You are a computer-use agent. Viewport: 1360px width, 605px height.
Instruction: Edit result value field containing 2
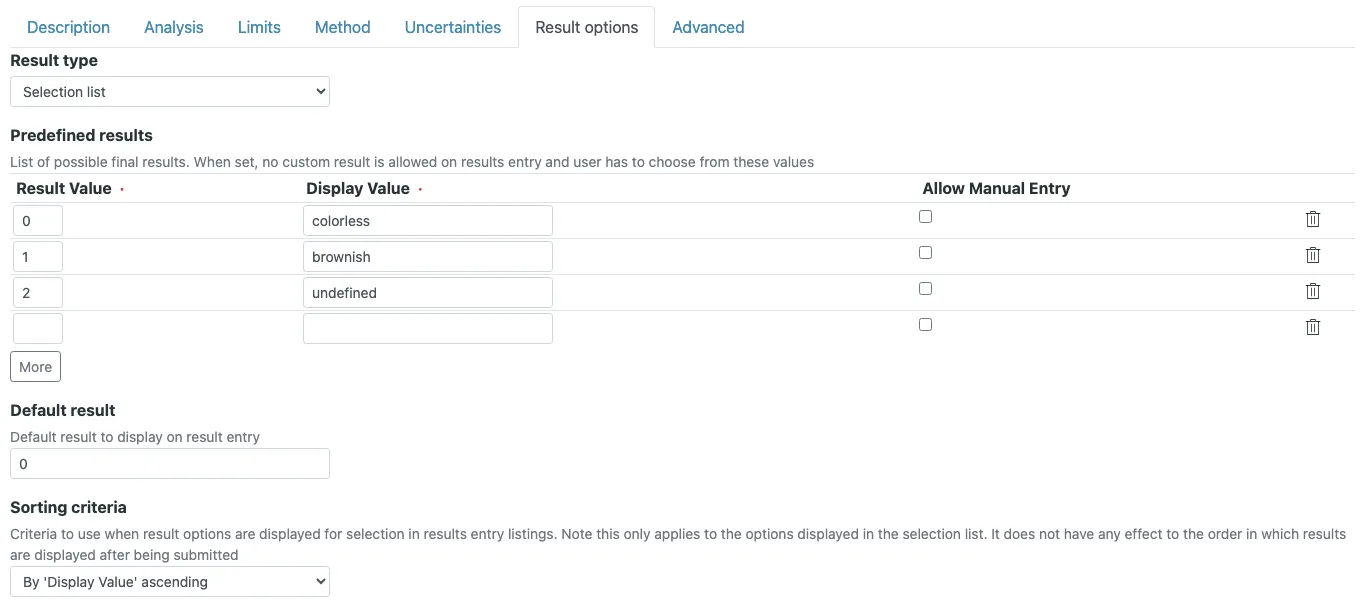[38, 293]
